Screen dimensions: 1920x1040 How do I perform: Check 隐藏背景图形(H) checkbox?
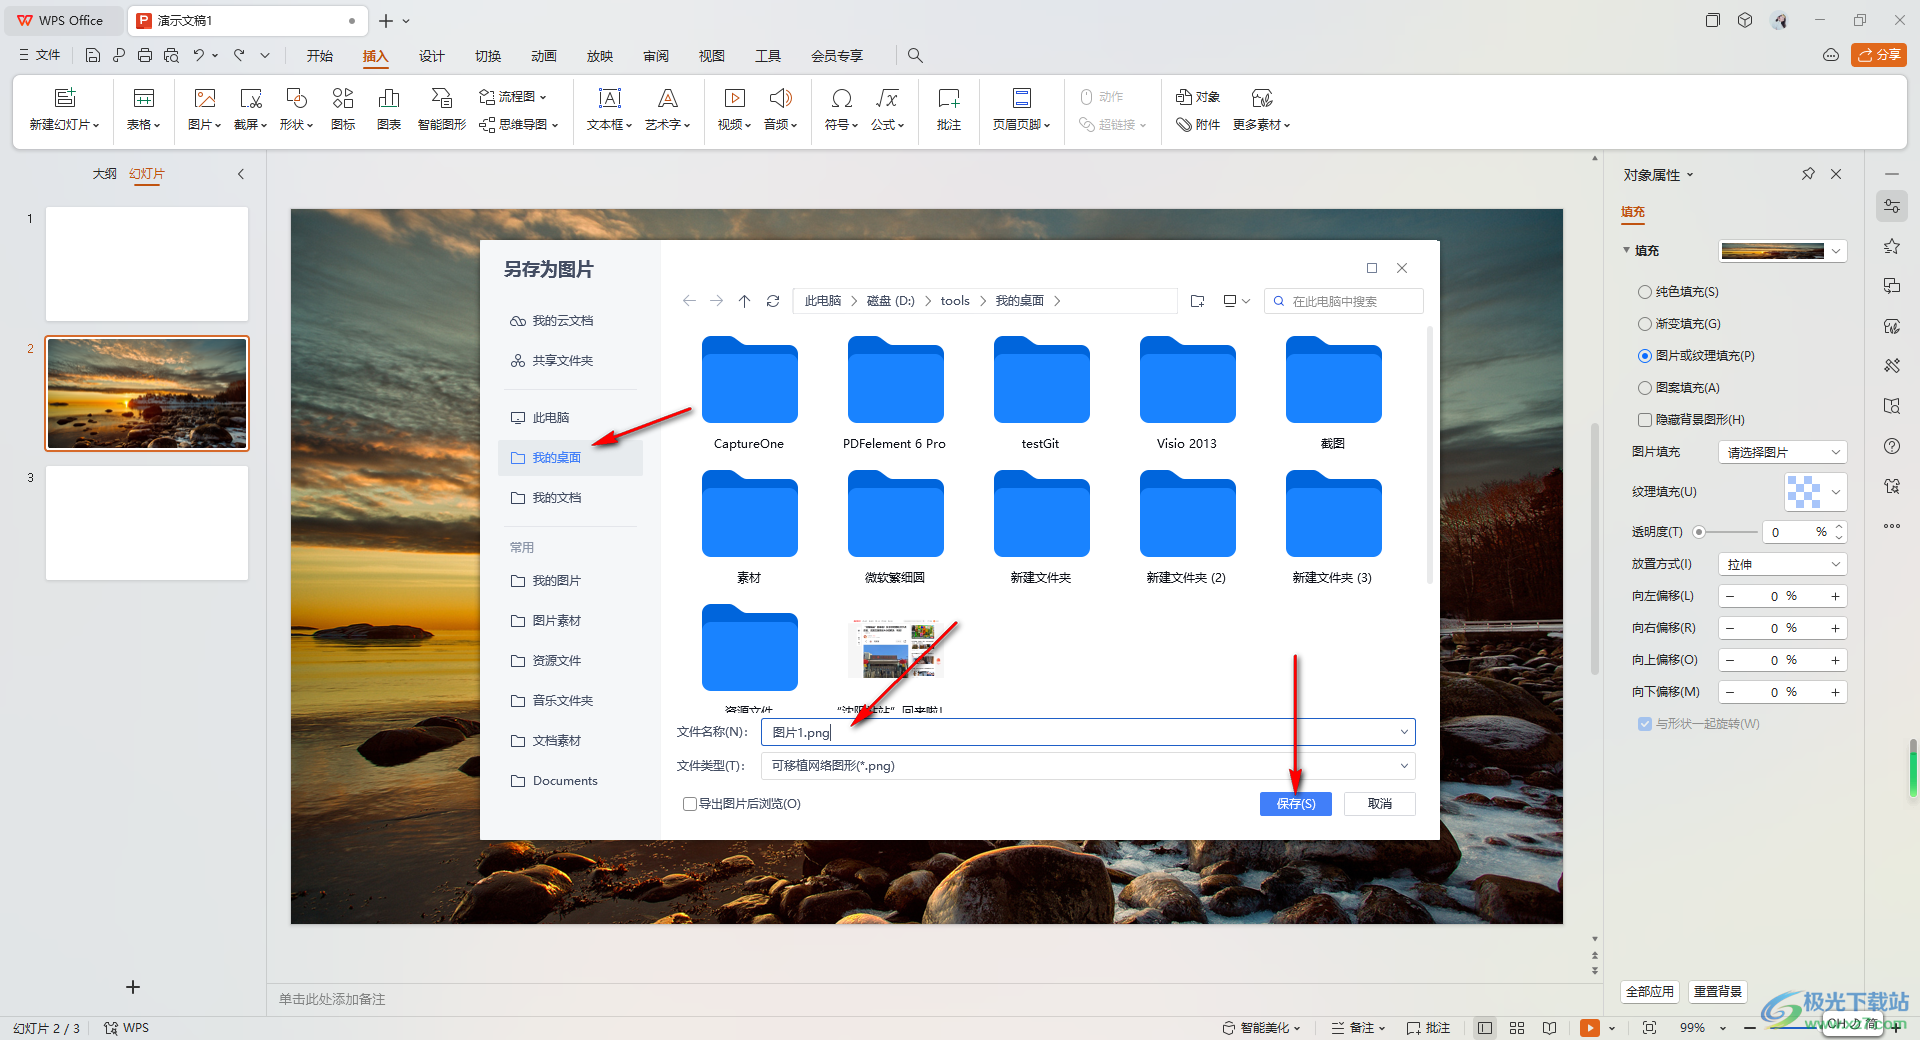1644,420
